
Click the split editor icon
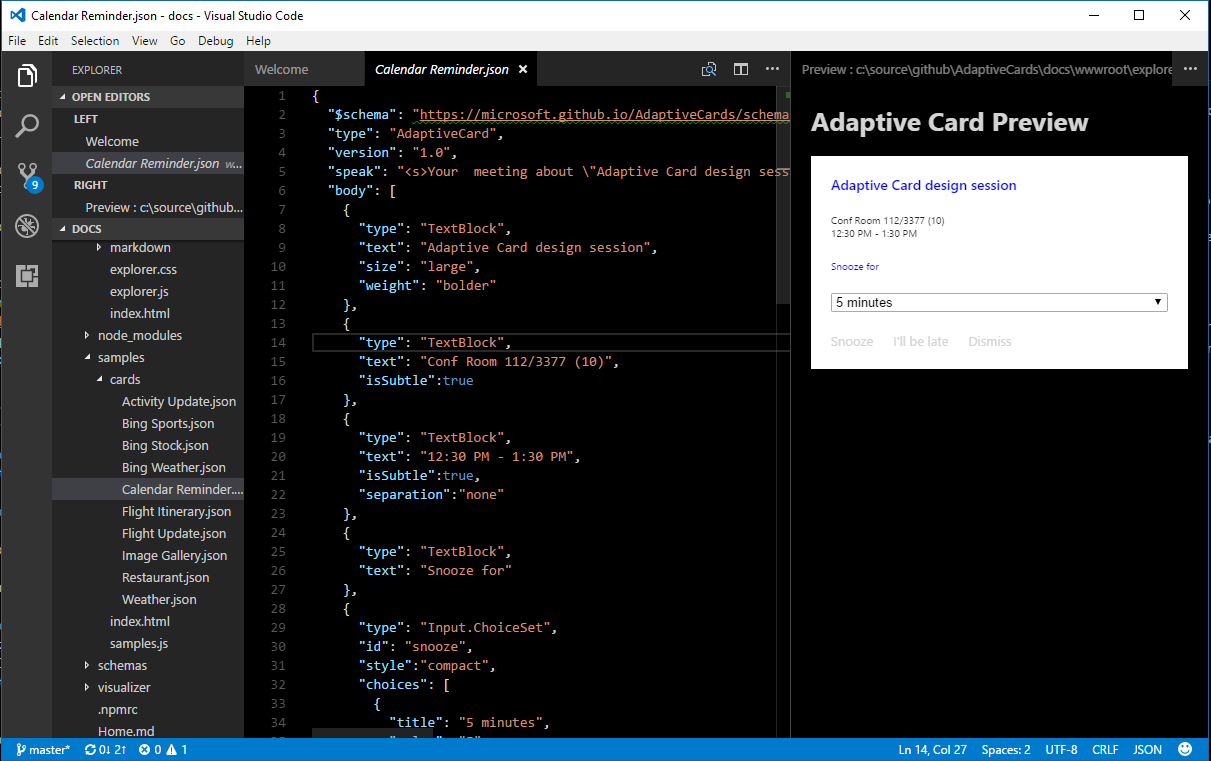click(741, 70)
